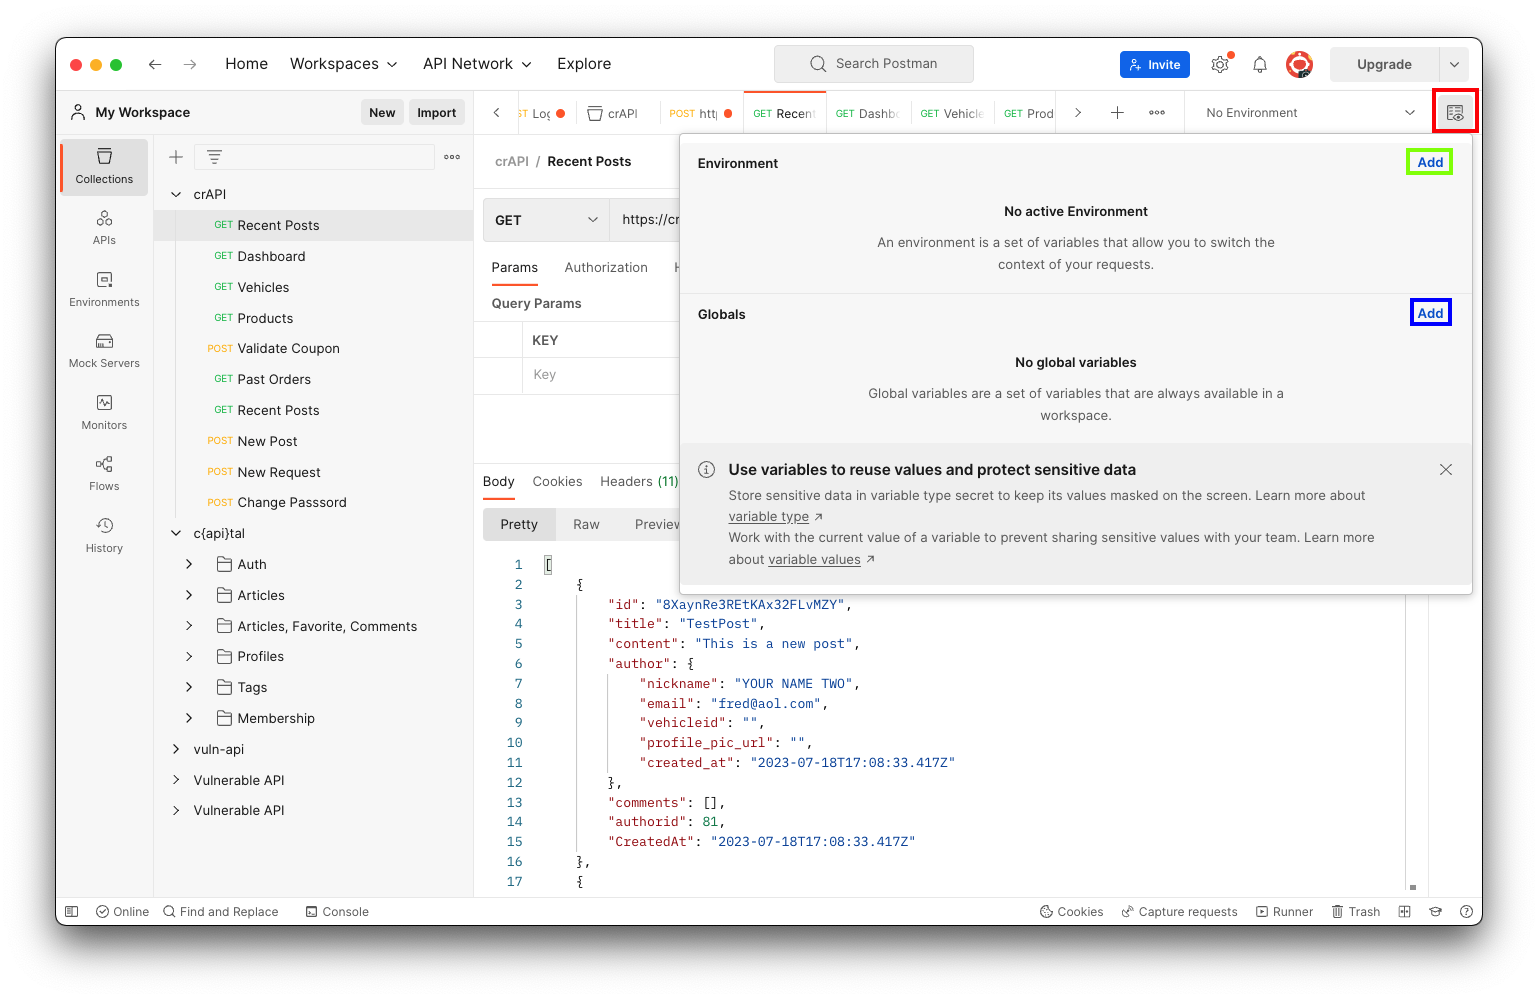This screenshot has height=999, width=1538.
Task: Select the Raw response view
Action: coord(586,525)
